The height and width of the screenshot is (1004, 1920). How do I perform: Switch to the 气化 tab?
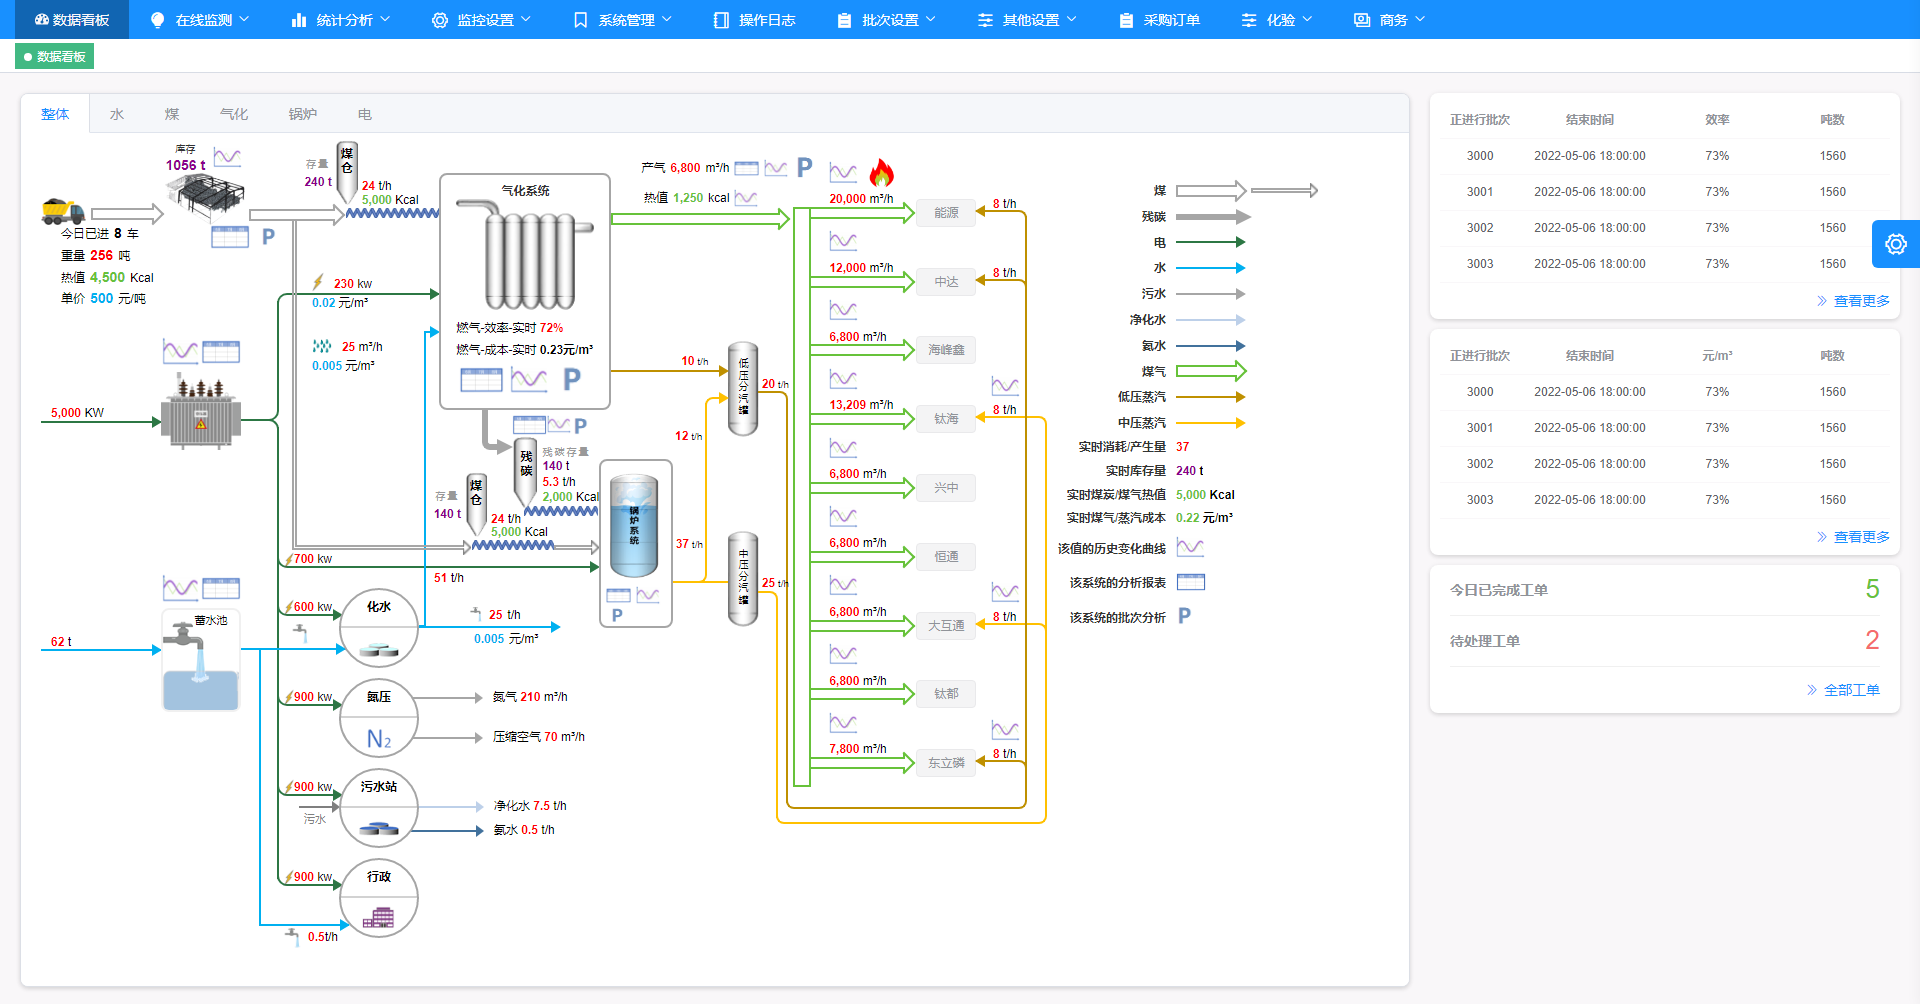point(233,114)
